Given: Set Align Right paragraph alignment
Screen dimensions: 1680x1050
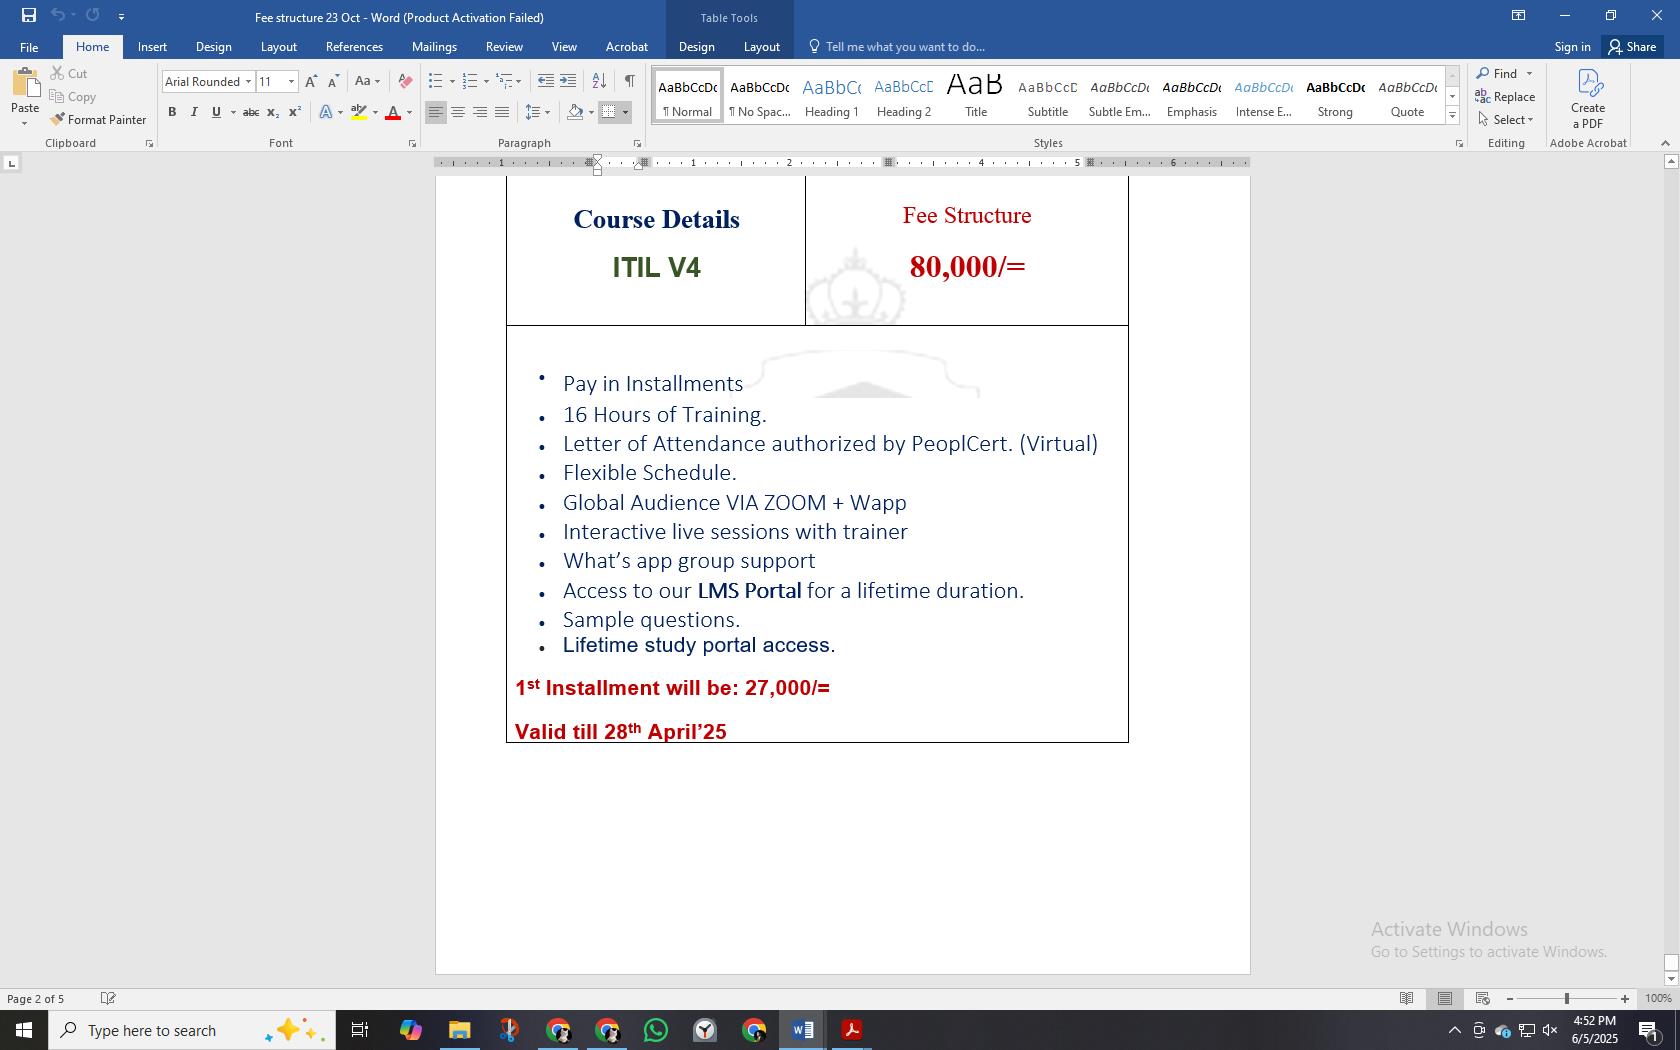Looking at the screenshot, I should (480, 112).
